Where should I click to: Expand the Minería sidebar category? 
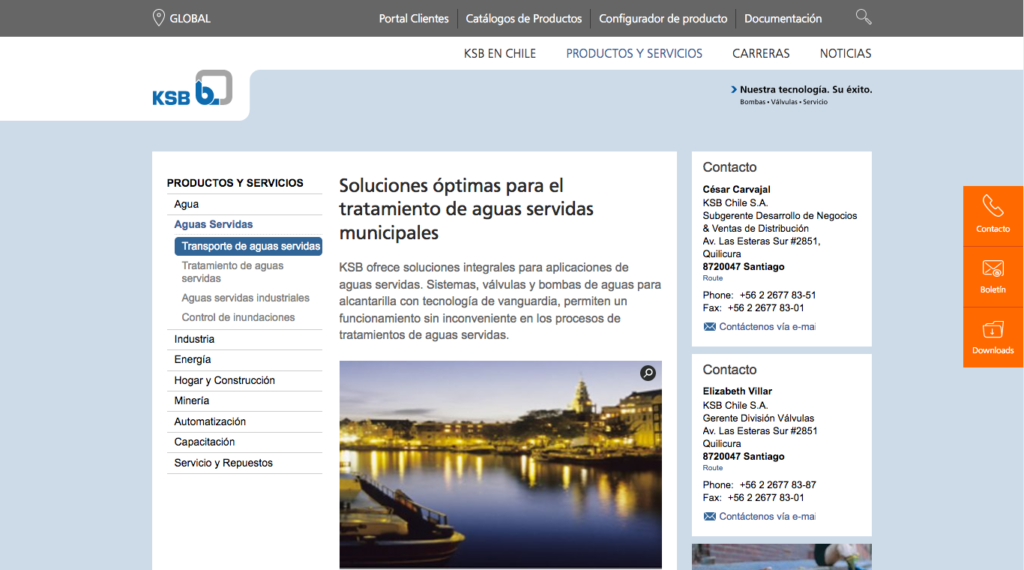pos(191,401)
